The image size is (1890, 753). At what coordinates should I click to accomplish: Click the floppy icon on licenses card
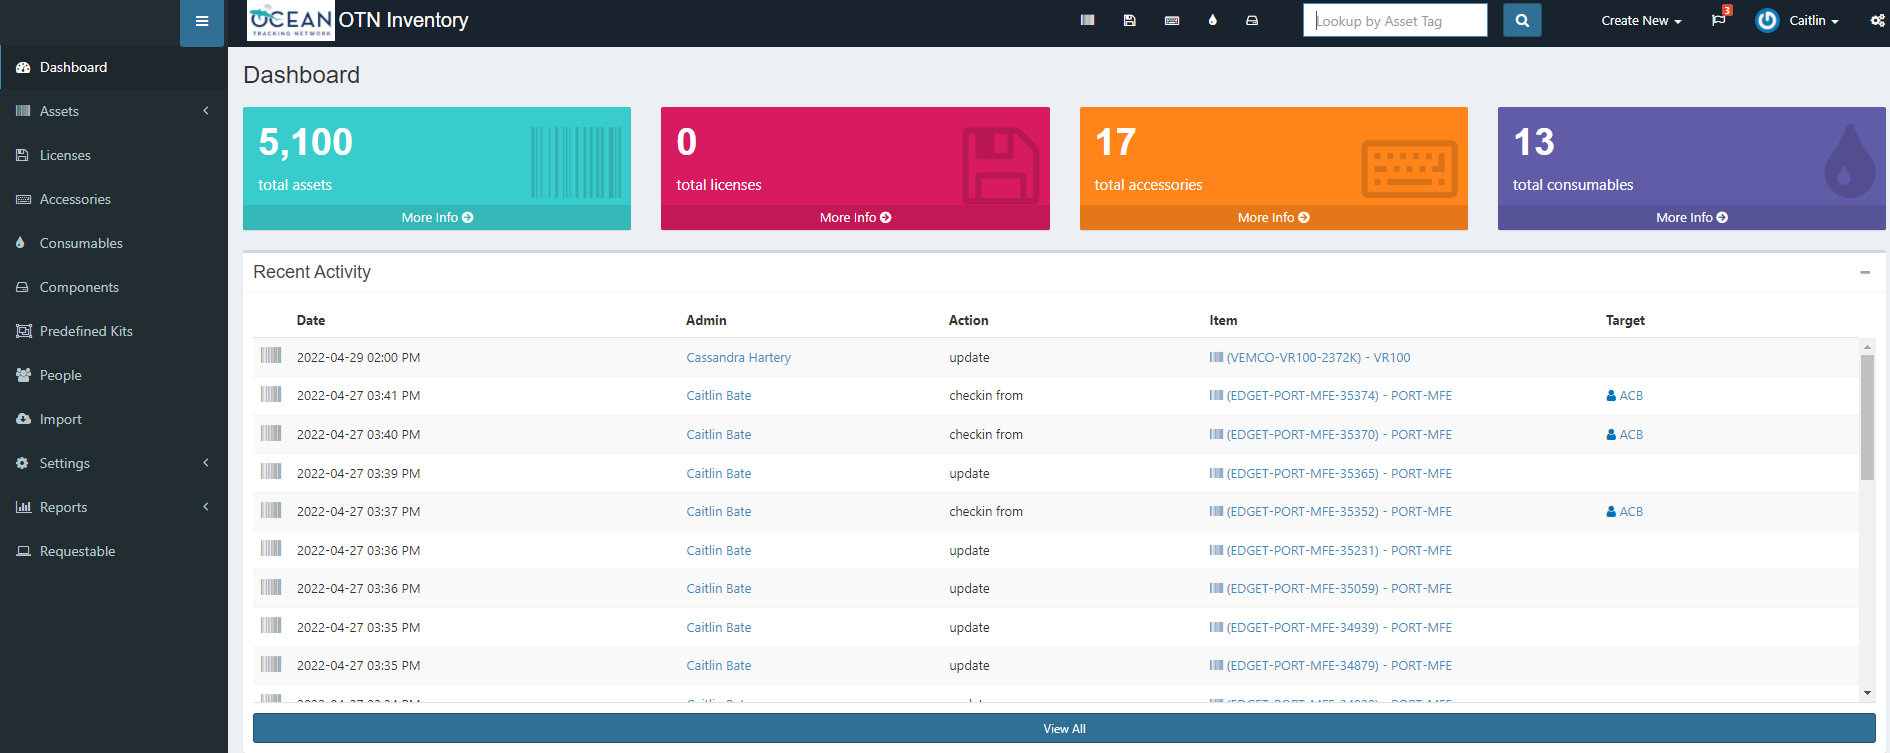(1000, 165)
